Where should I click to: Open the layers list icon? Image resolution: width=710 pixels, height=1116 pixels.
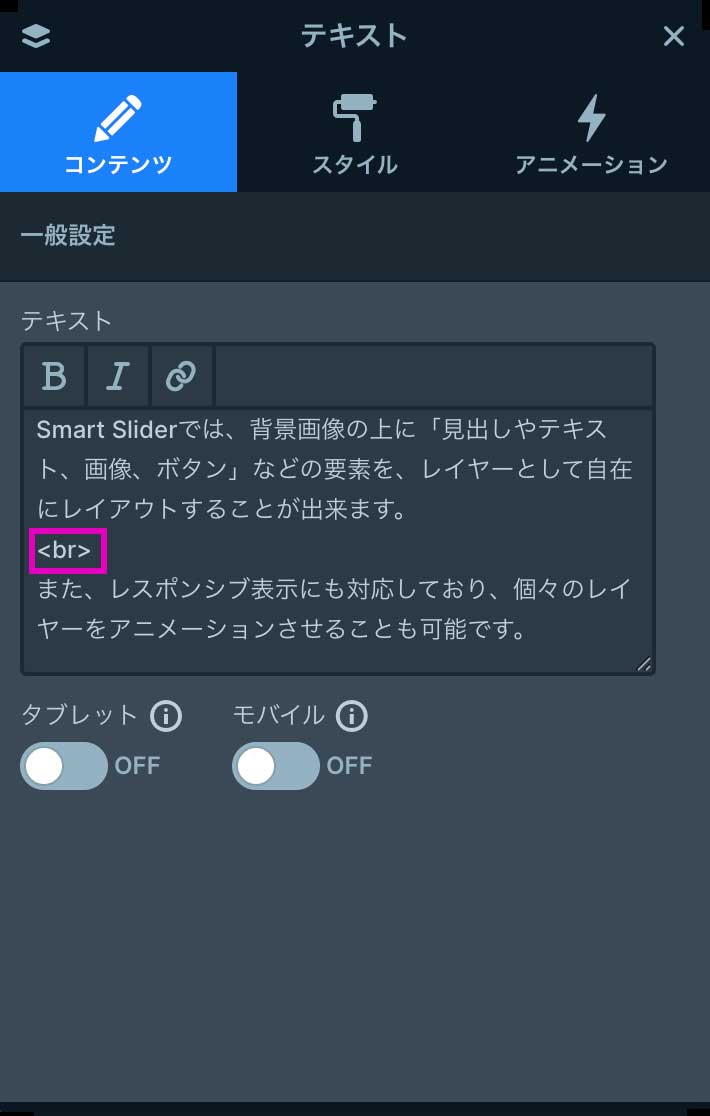[35, 36]
